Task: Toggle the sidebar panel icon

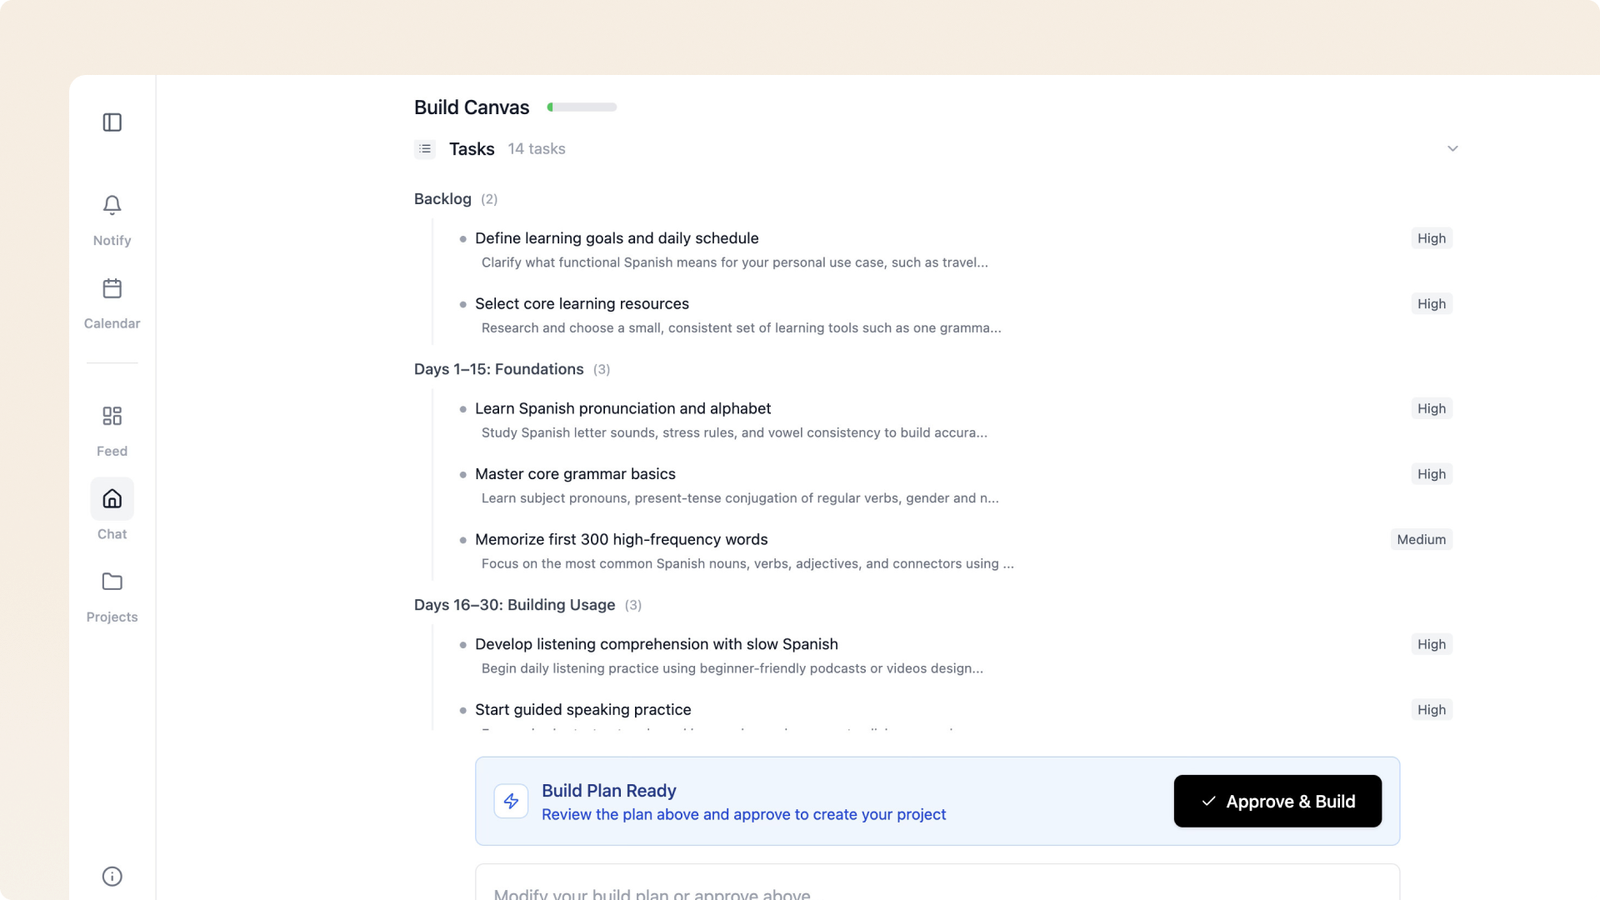Action: (112, 122)
